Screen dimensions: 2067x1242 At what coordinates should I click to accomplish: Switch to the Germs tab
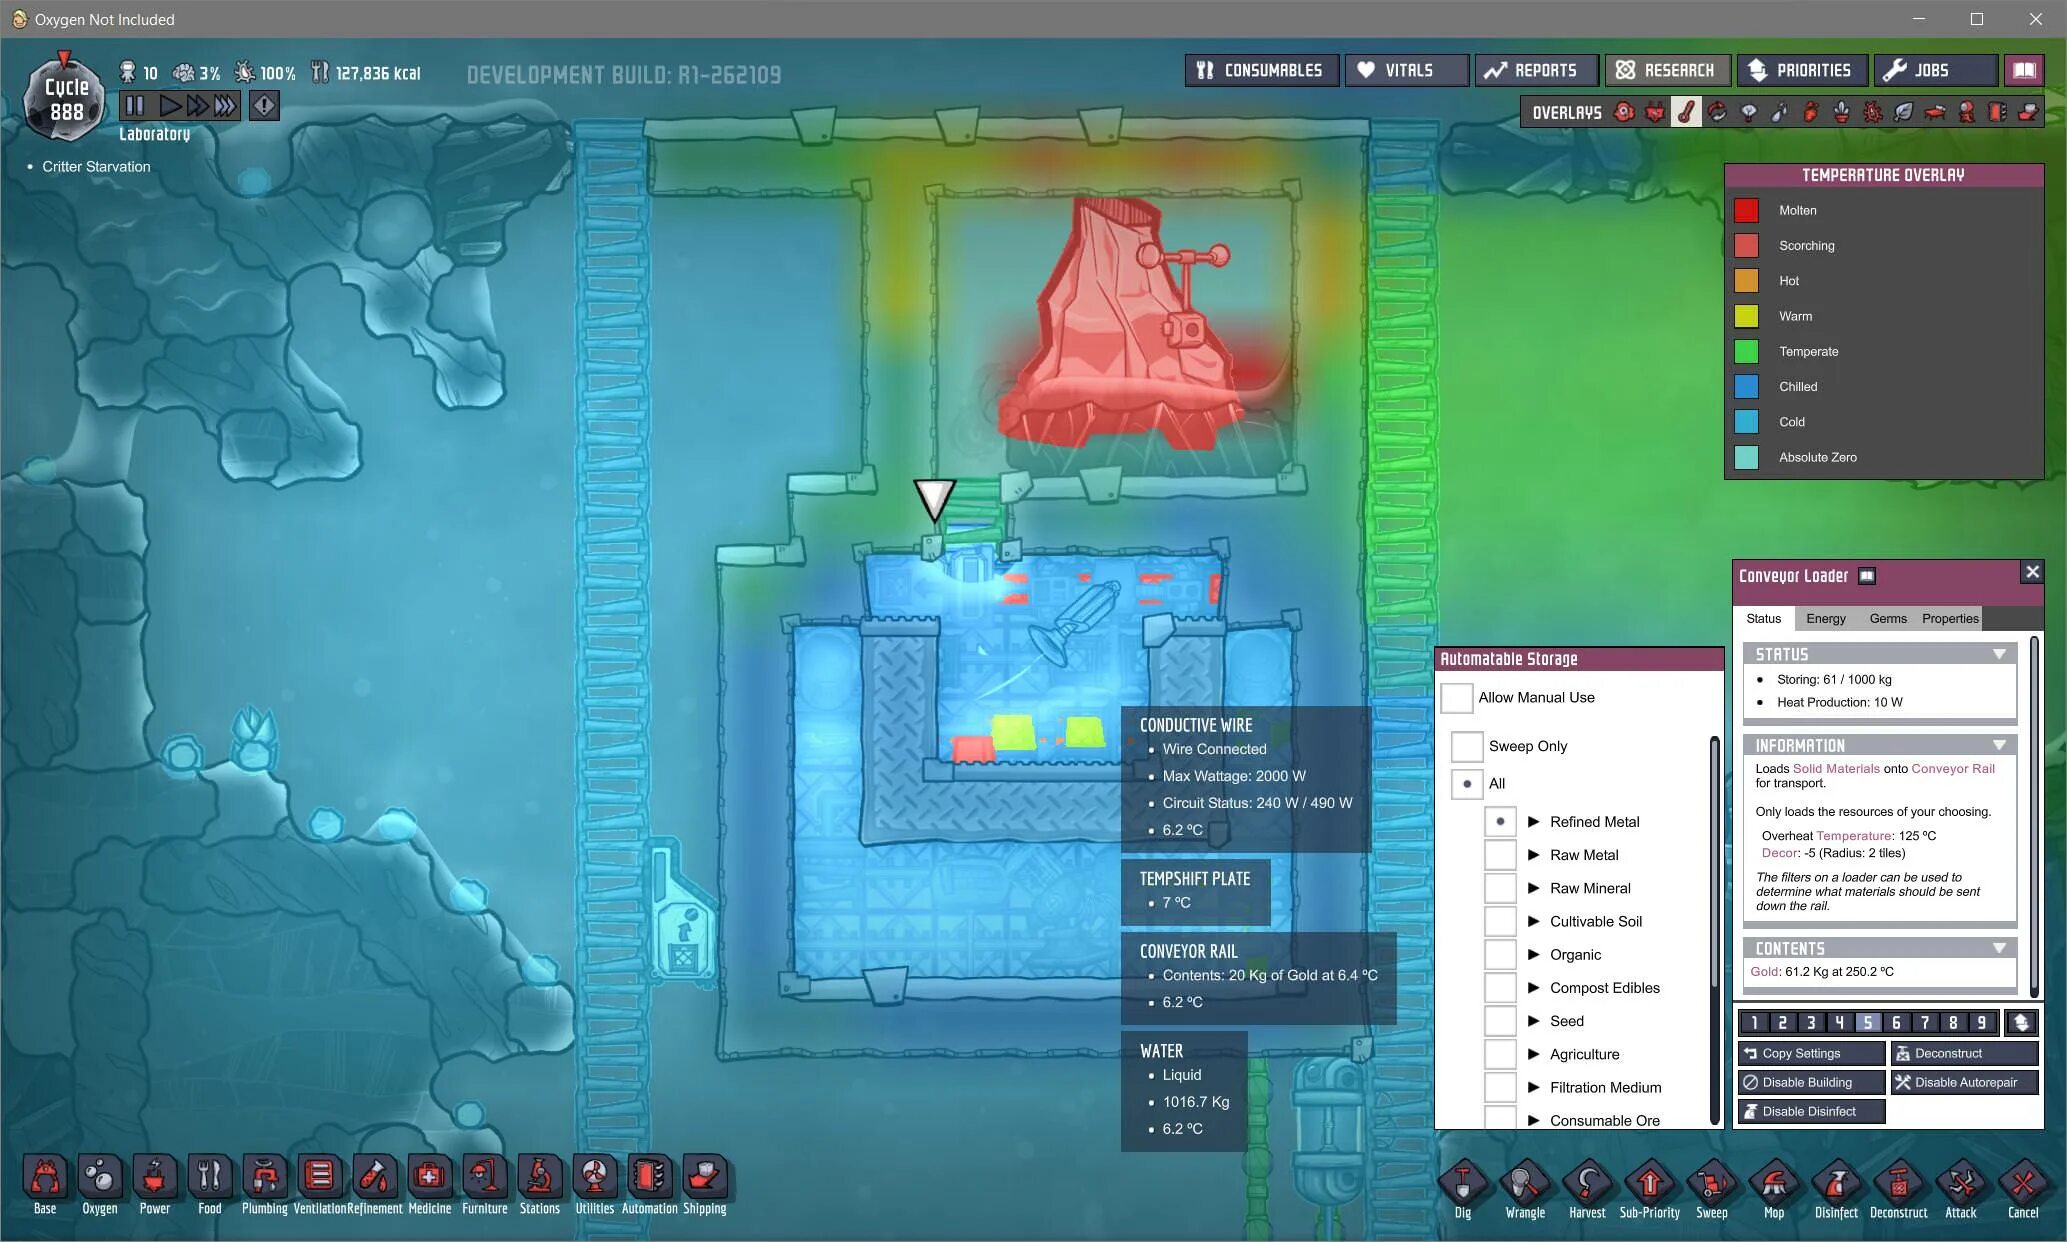tap(1887, 618)
